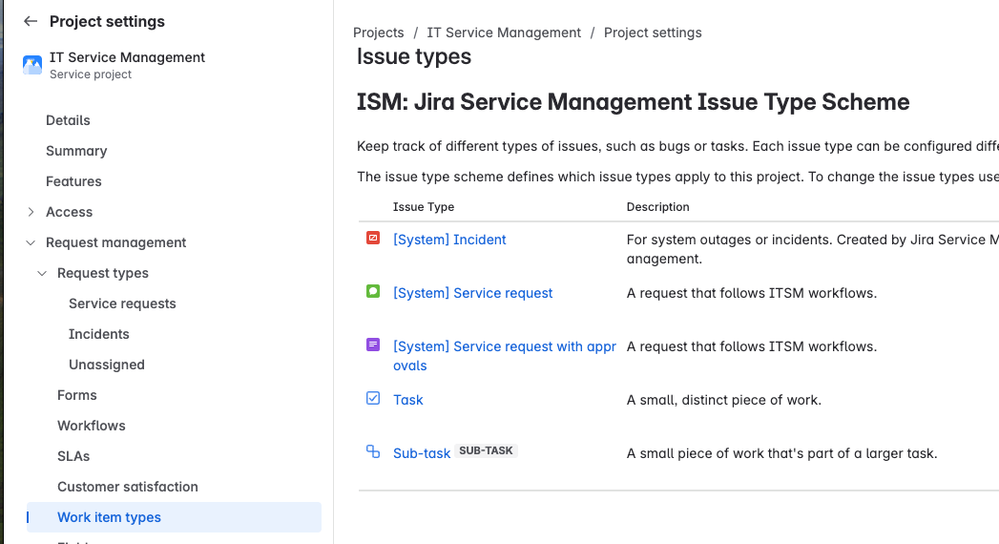The width and height of the screenshot is (999, 544).
Task: Open the Workflows settings page
Action: (91, 426)
